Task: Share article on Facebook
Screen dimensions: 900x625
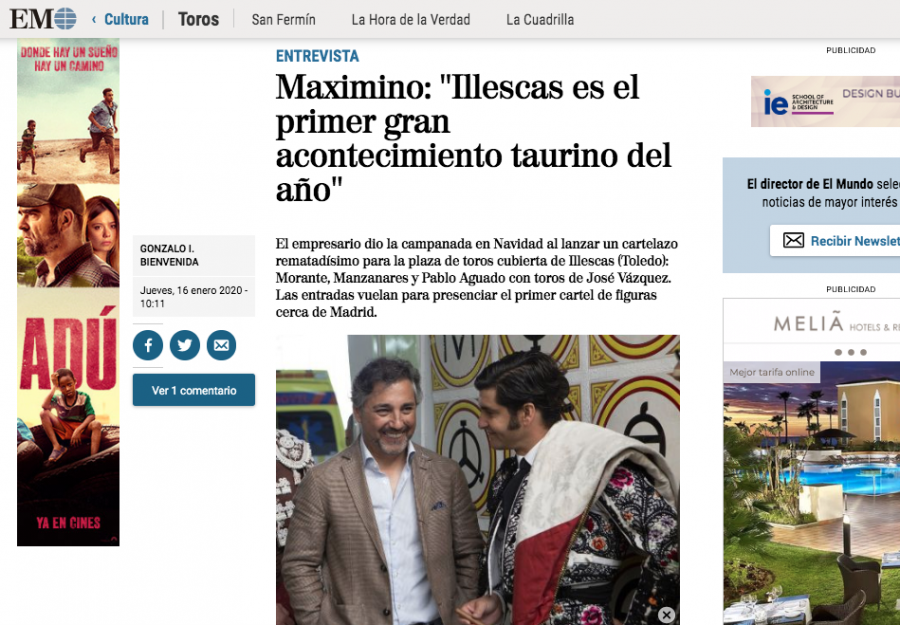Action: [148, 346]
